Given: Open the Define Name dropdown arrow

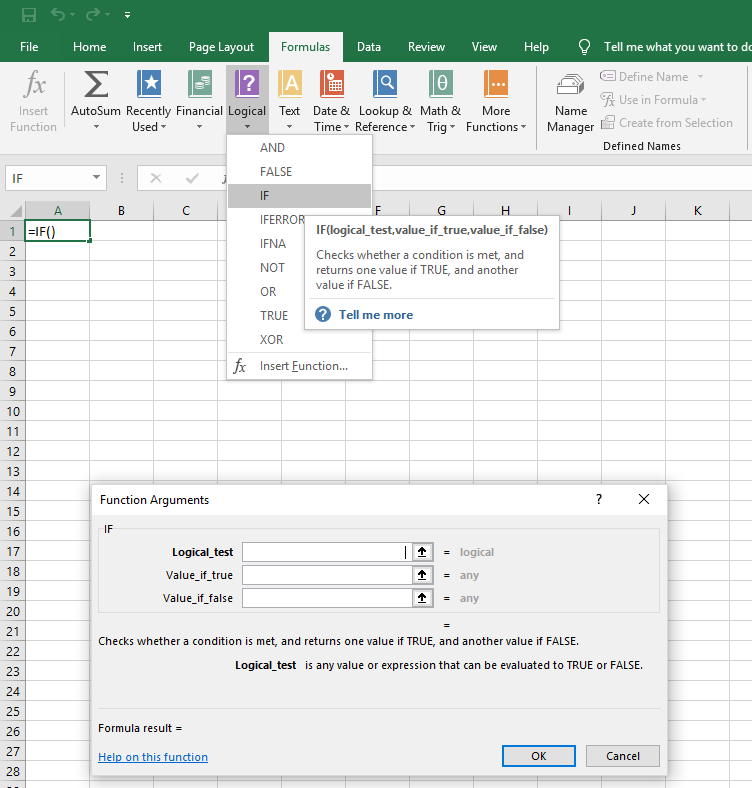Looking at the screenshot, I should (x=700, y=77).
